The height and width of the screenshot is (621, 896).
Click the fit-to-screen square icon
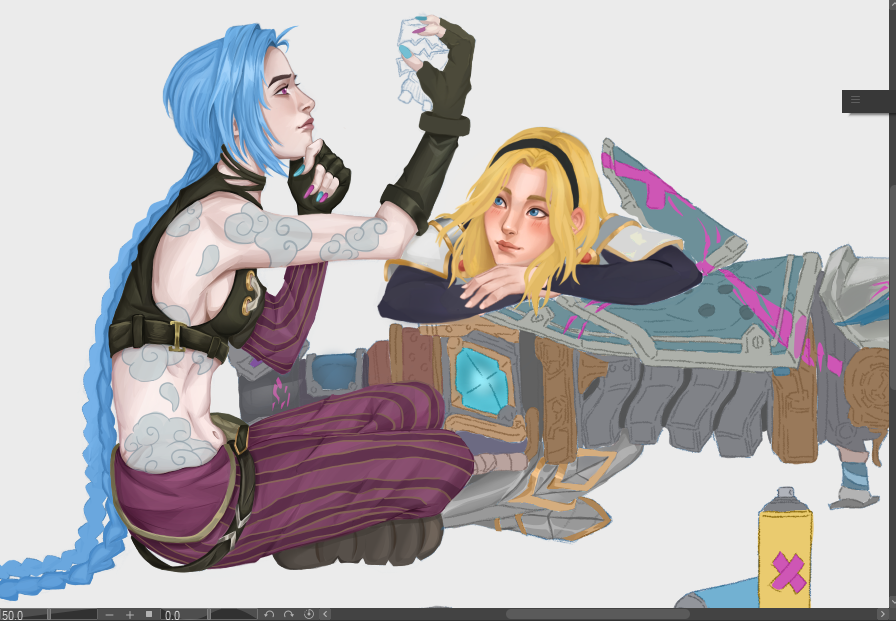pyautogui.click(x=149, y=614)
